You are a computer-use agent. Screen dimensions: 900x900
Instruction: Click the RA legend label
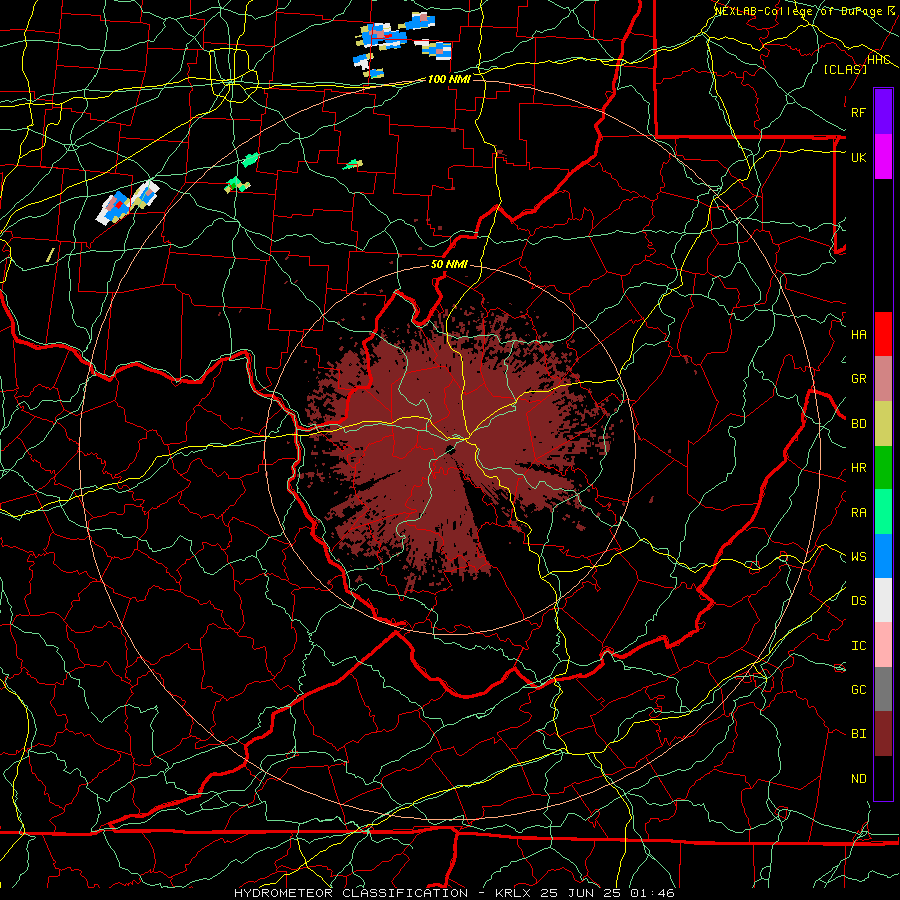[858, 513]
